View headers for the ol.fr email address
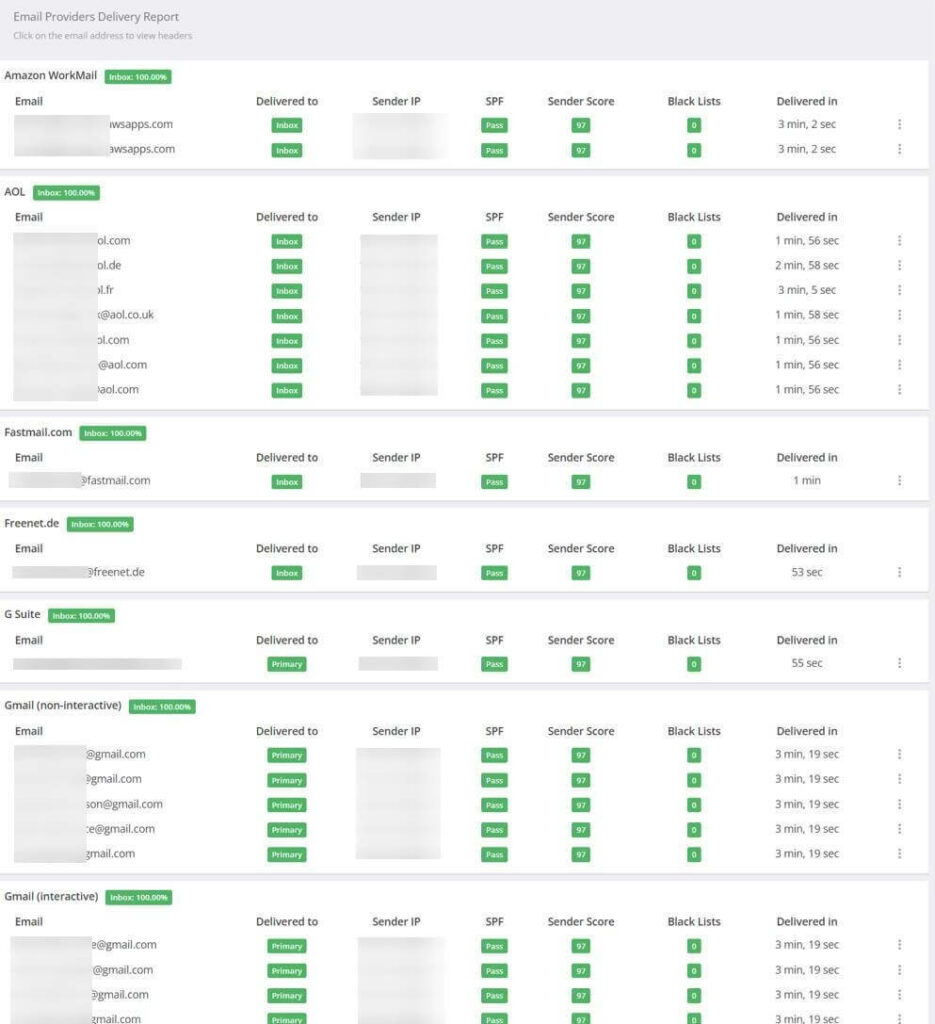 [x=105, y=290]
